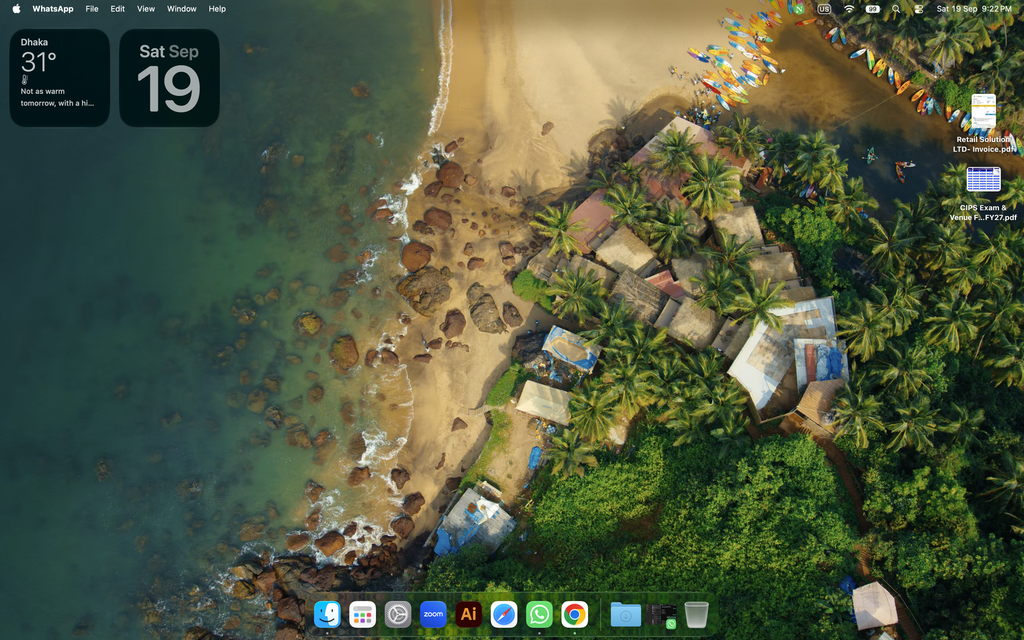Open the WhatsApp application menu
This screenshot has height=640, width=1024.
coord(53,8)
